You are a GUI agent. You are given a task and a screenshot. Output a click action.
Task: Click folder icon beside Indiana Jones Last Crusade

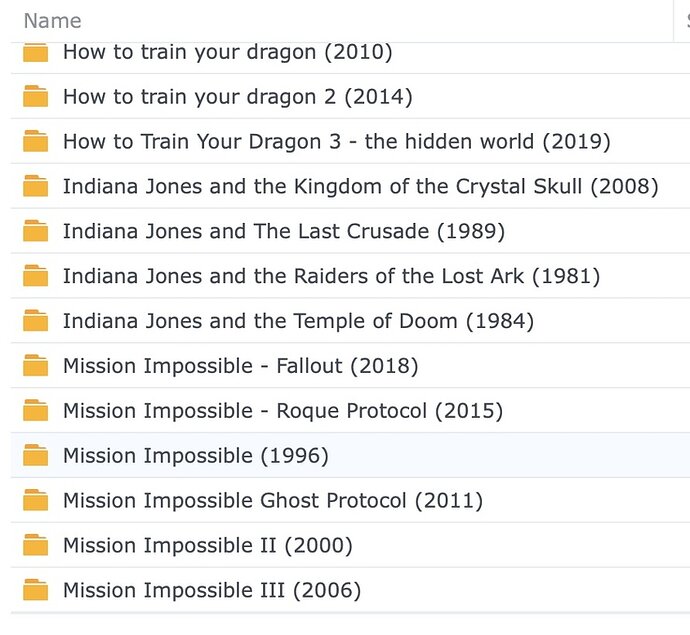tap(36, 231)
